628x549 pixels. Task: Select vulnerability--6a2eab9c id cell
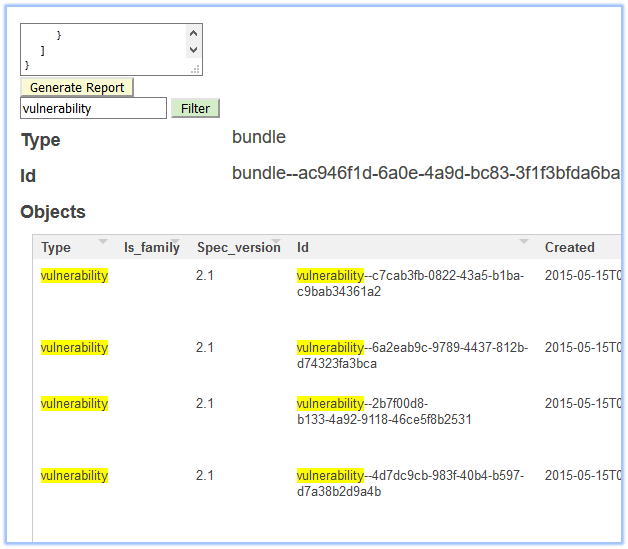click(x=413, y=356)
